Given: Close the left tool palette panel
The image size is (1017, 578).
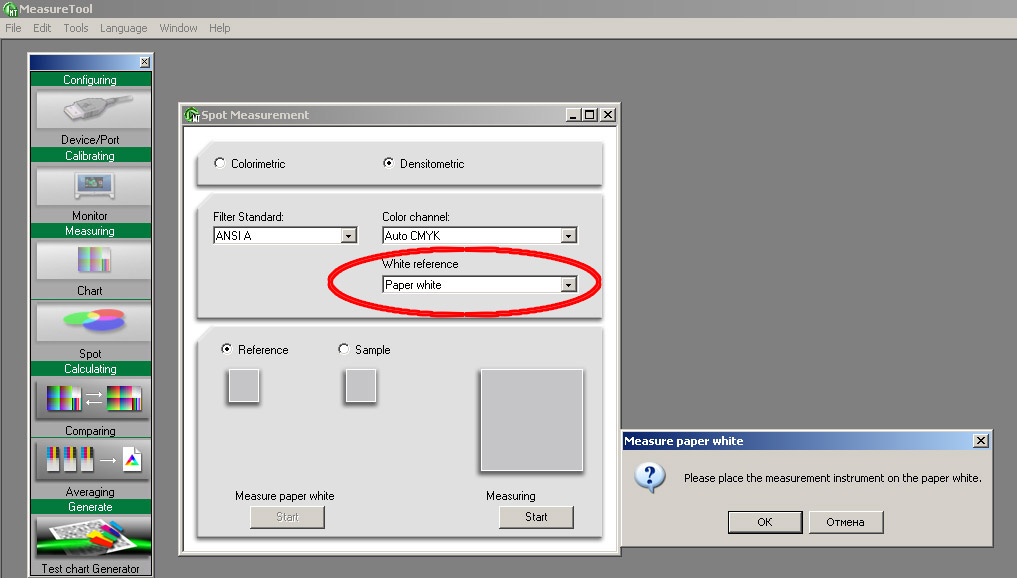Looking at the screenshot, I should [x=145, y=62].
